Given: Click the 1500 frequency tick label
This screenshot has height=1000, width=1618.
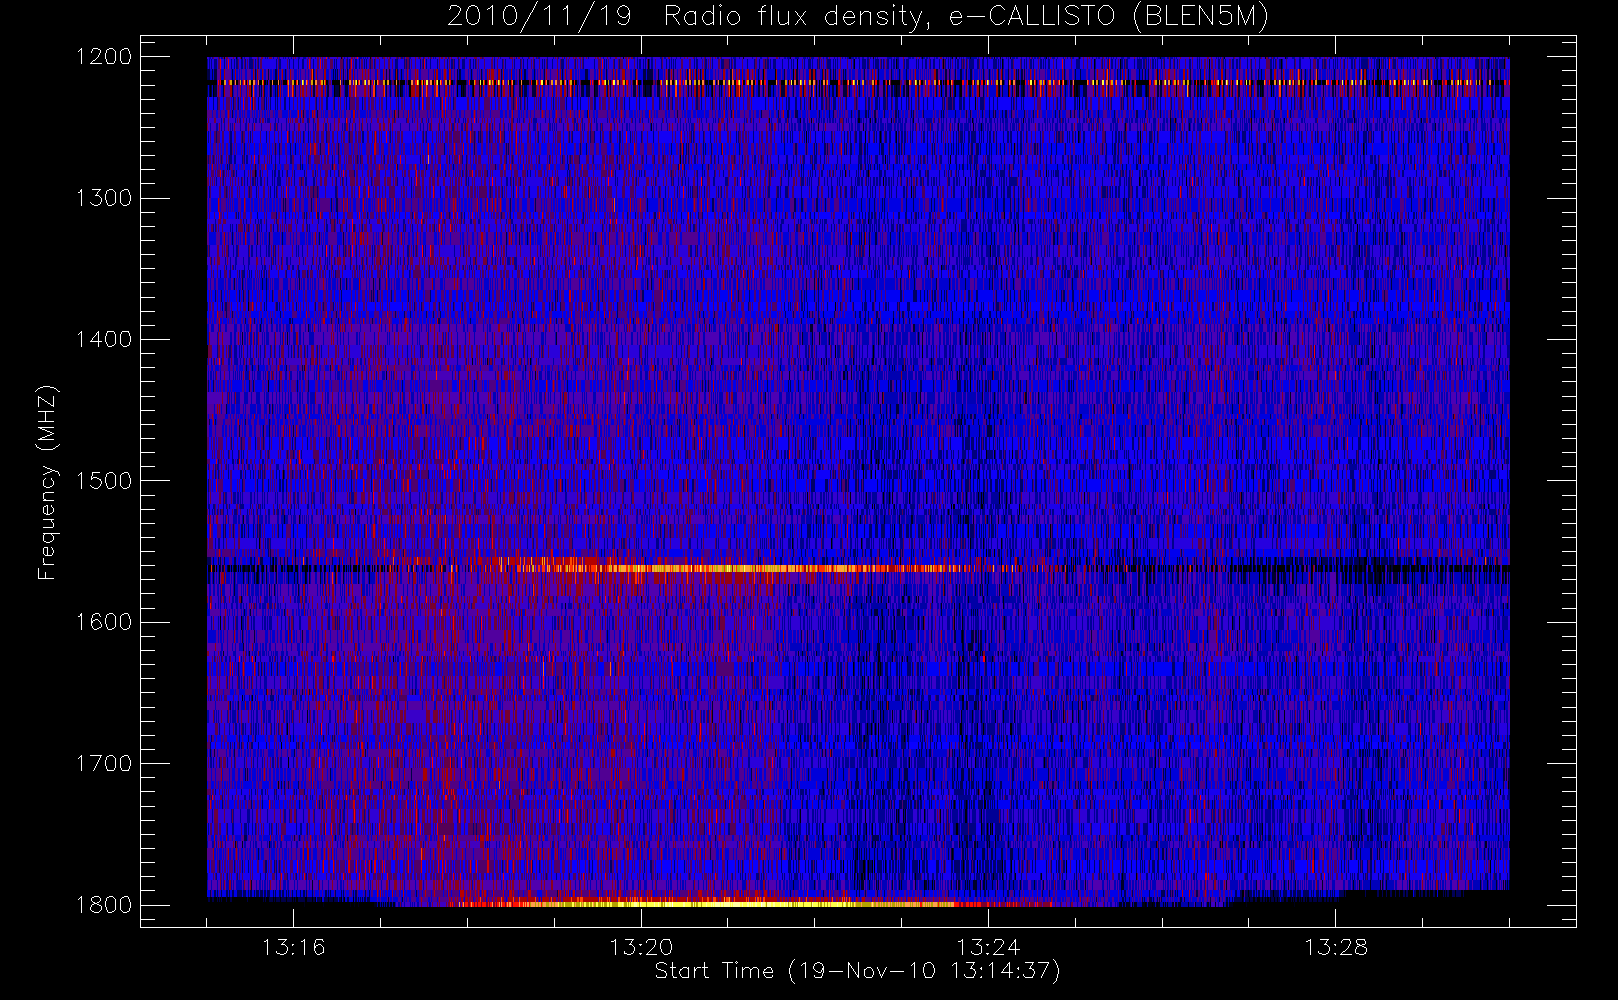Looking at the screenshot, I should tap(104, 481).
